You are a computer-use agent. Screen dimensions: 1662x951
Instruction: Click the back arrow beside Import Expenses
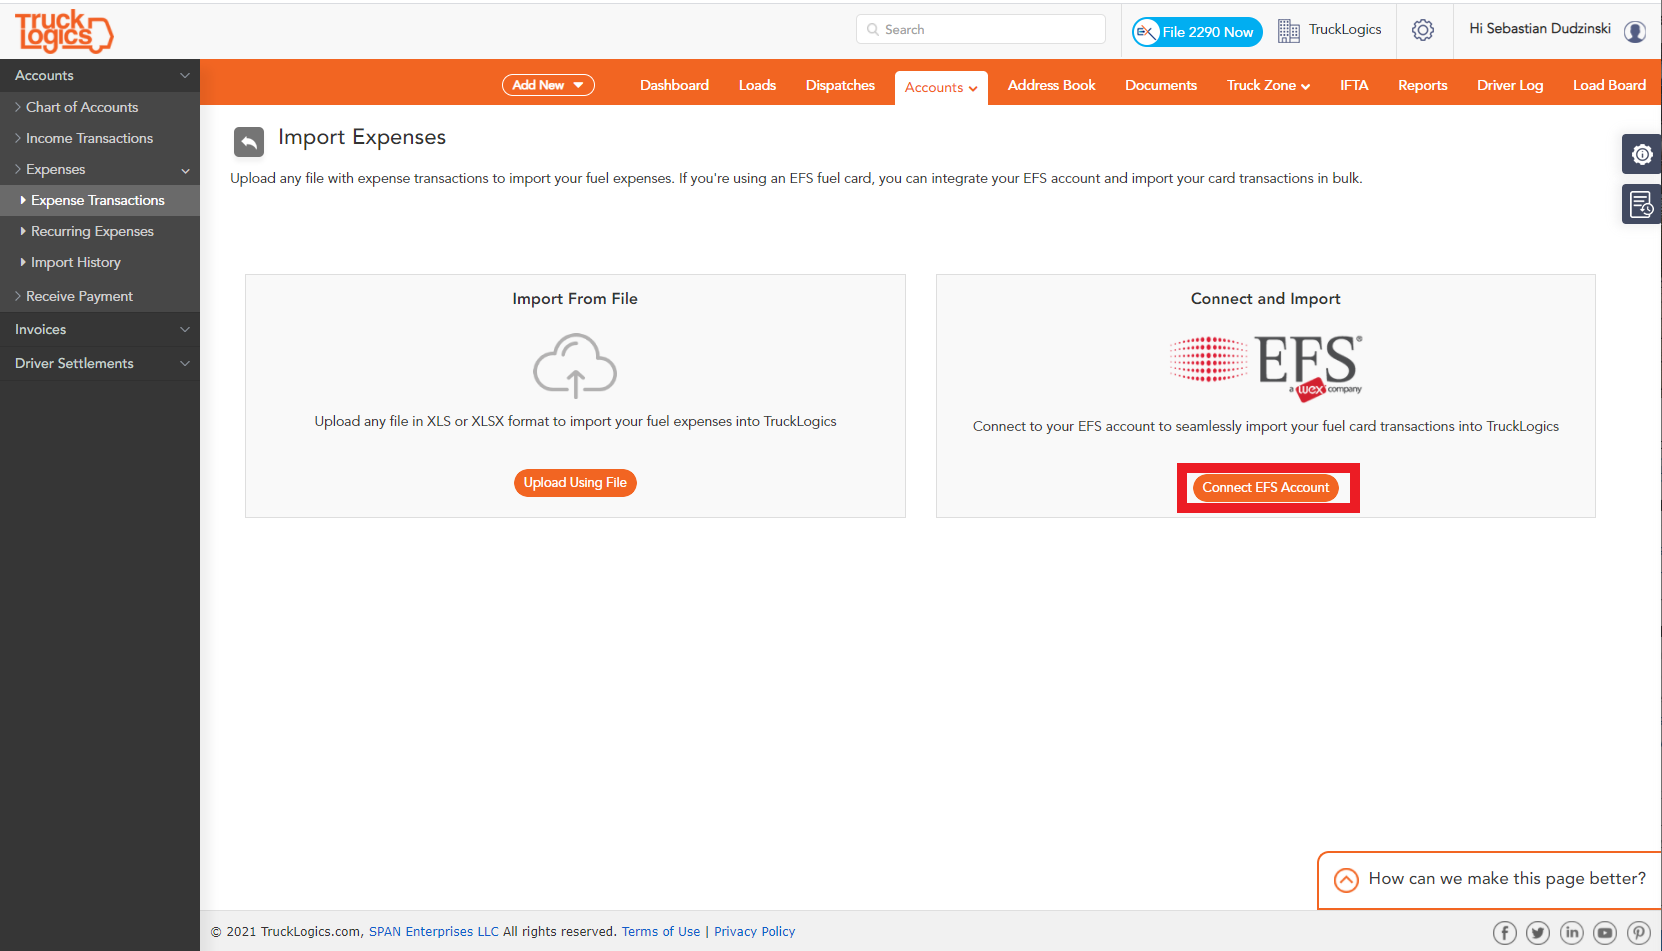[249, 142]
